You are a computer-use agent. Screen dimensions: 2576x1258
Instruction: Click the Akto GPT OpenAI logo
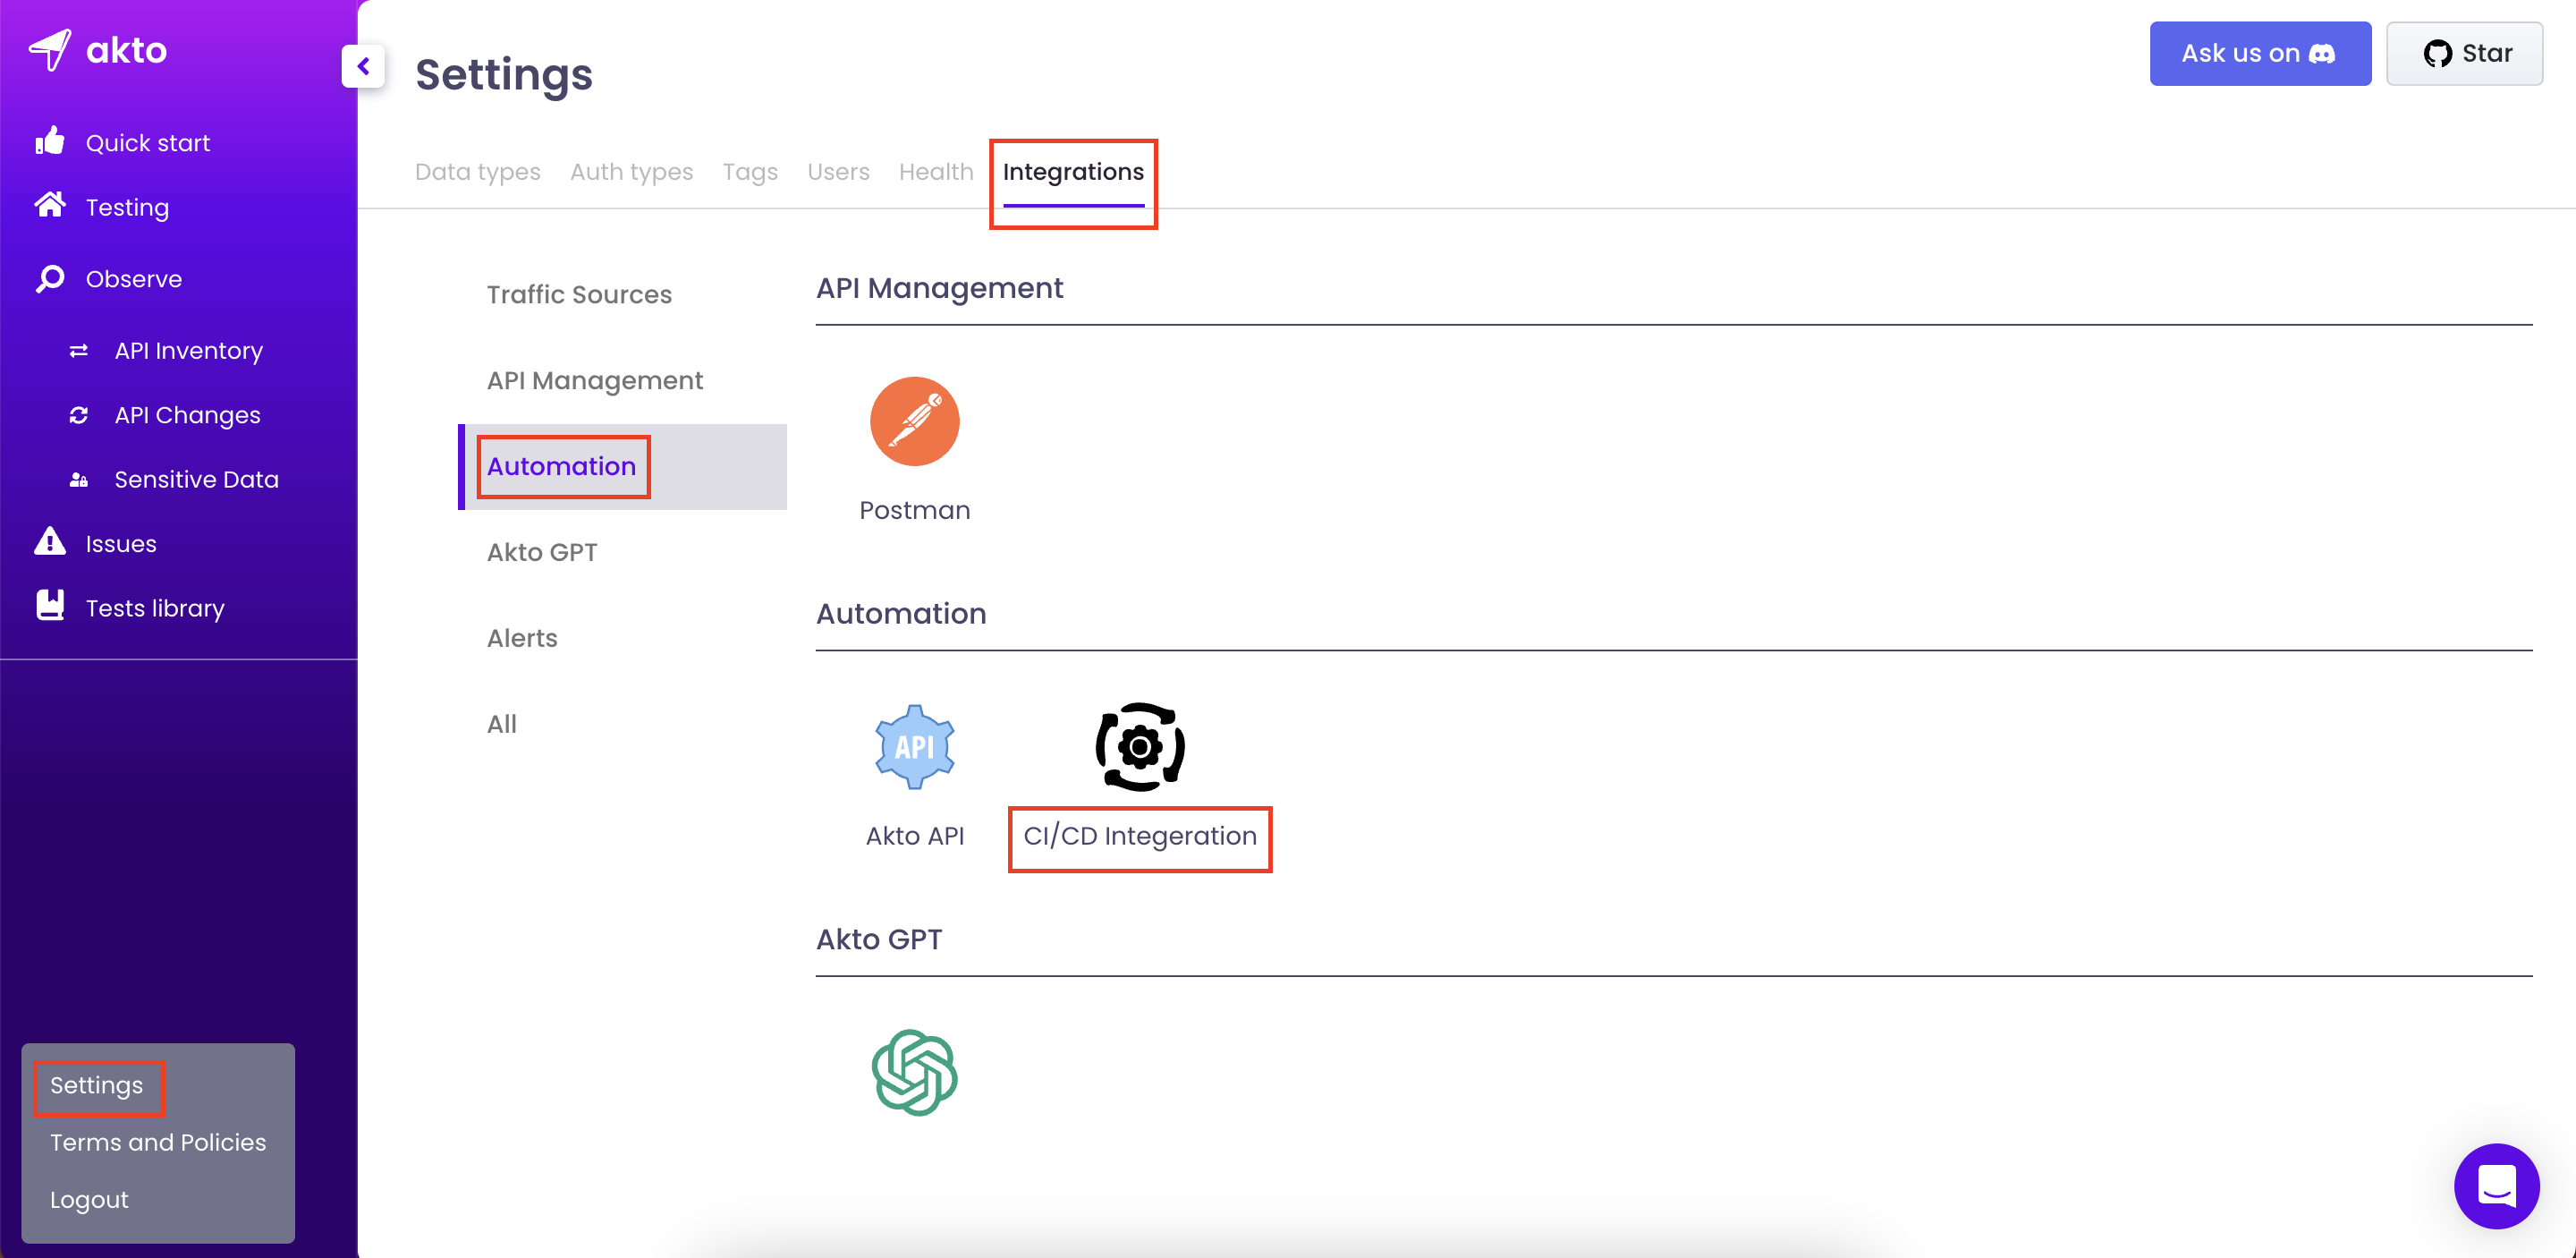[914, 1072]
